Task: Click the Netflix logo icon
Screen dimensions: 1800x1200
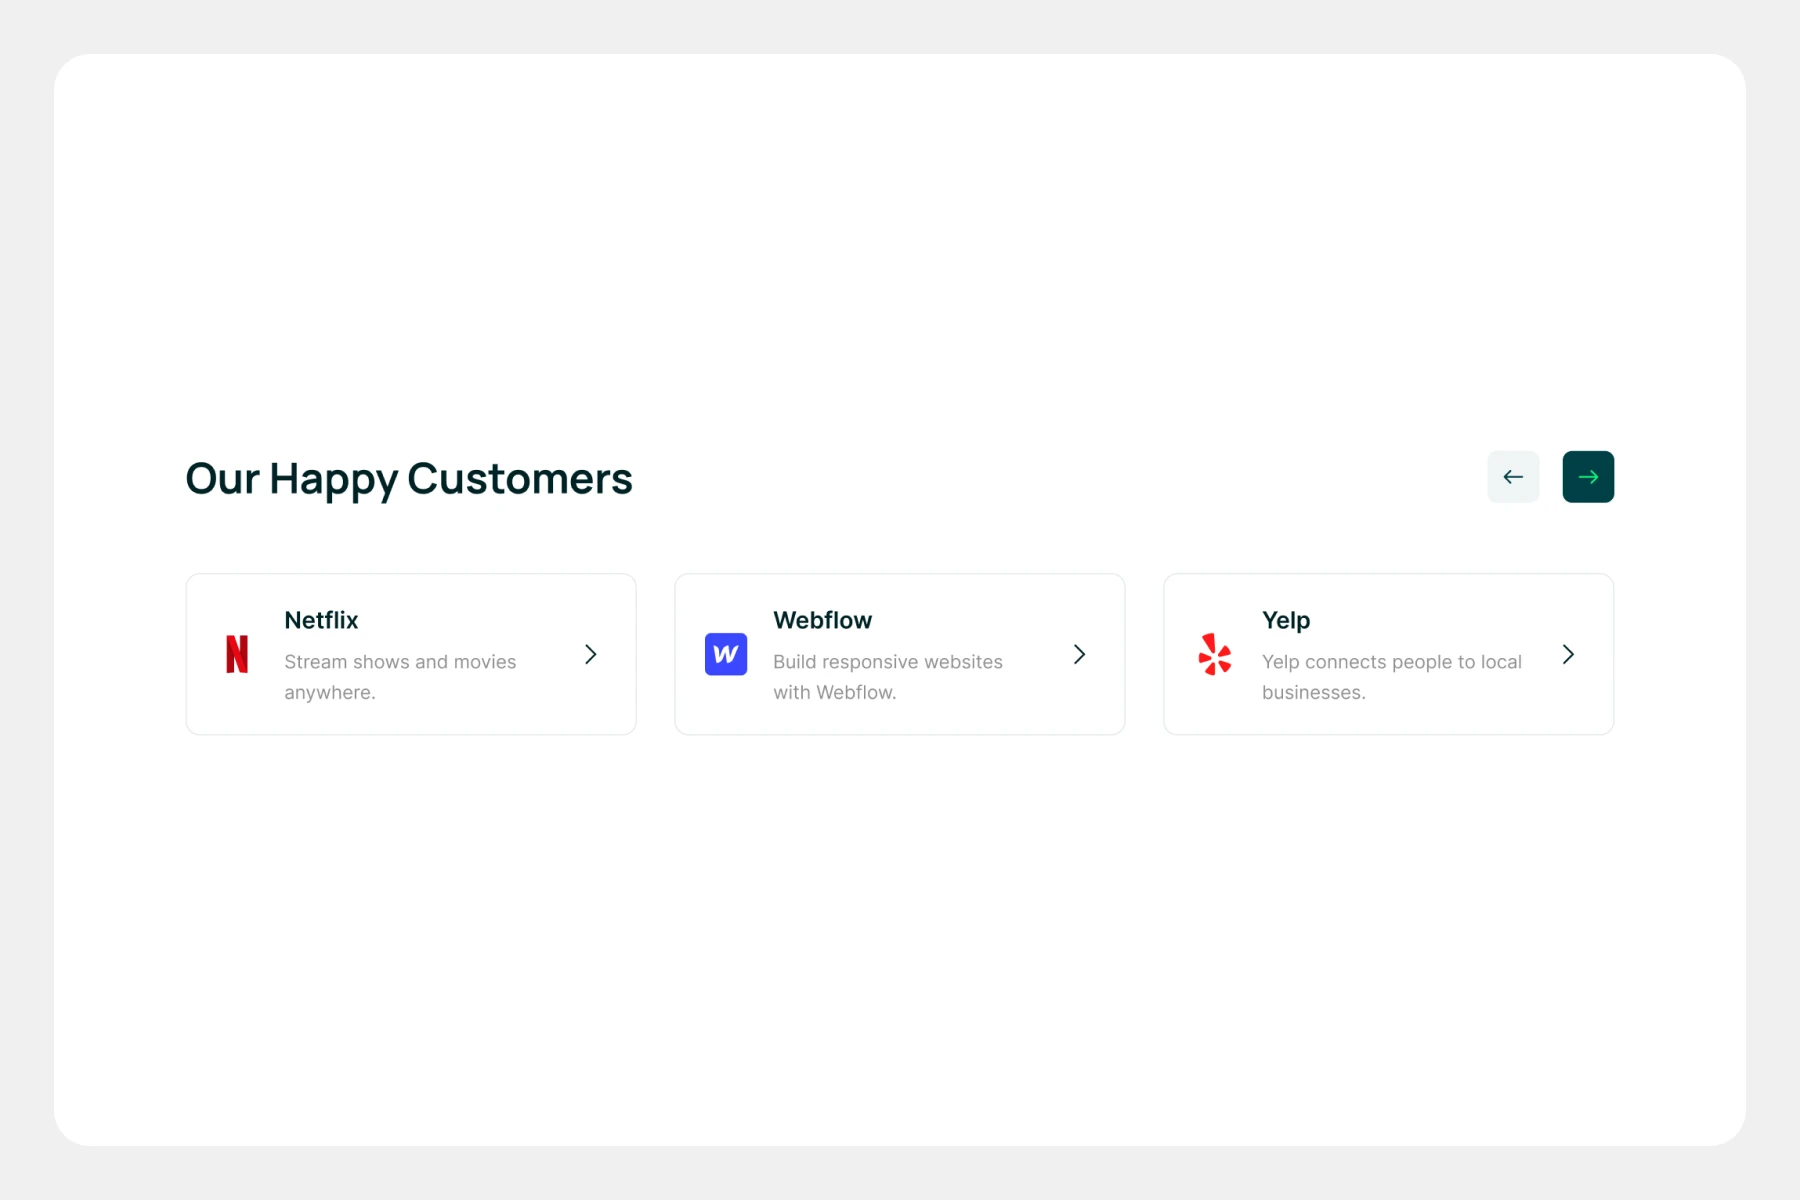Action: pos(237,655)
